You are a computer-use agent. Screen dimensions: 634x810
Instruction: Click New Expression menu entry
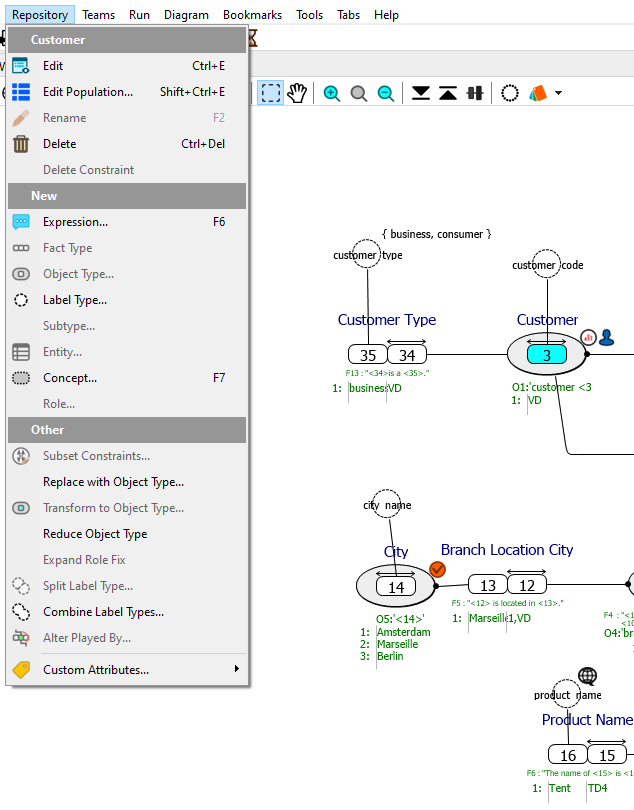coord(75,222)
